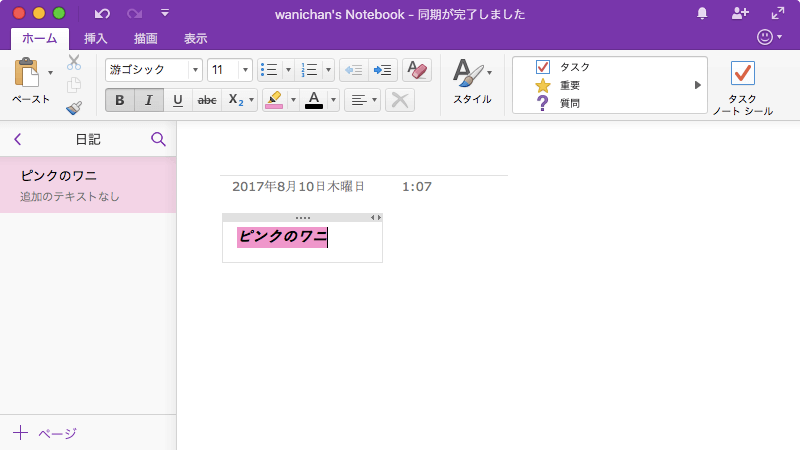The height and width of the screenshot is (450, 800).
Task: Apply the タスク tag from gallery
Action: coord(563,67)
